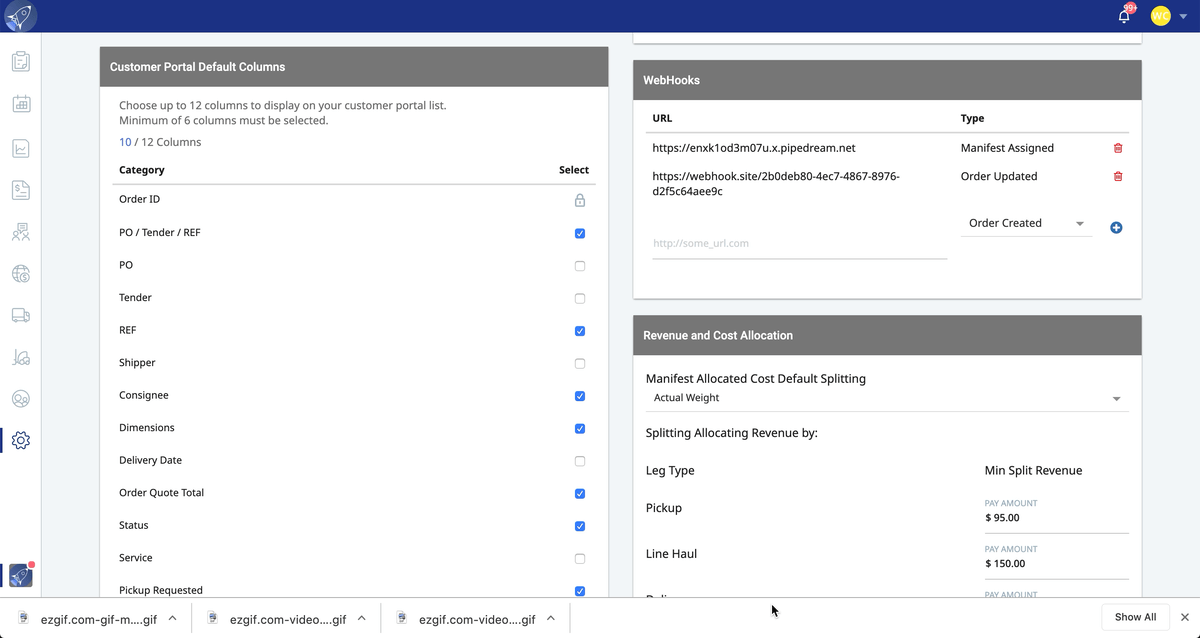This screenshot has width=1200, height=638.
Task: Open the calendar icon in sidebar
Action: tap(21, 104)
